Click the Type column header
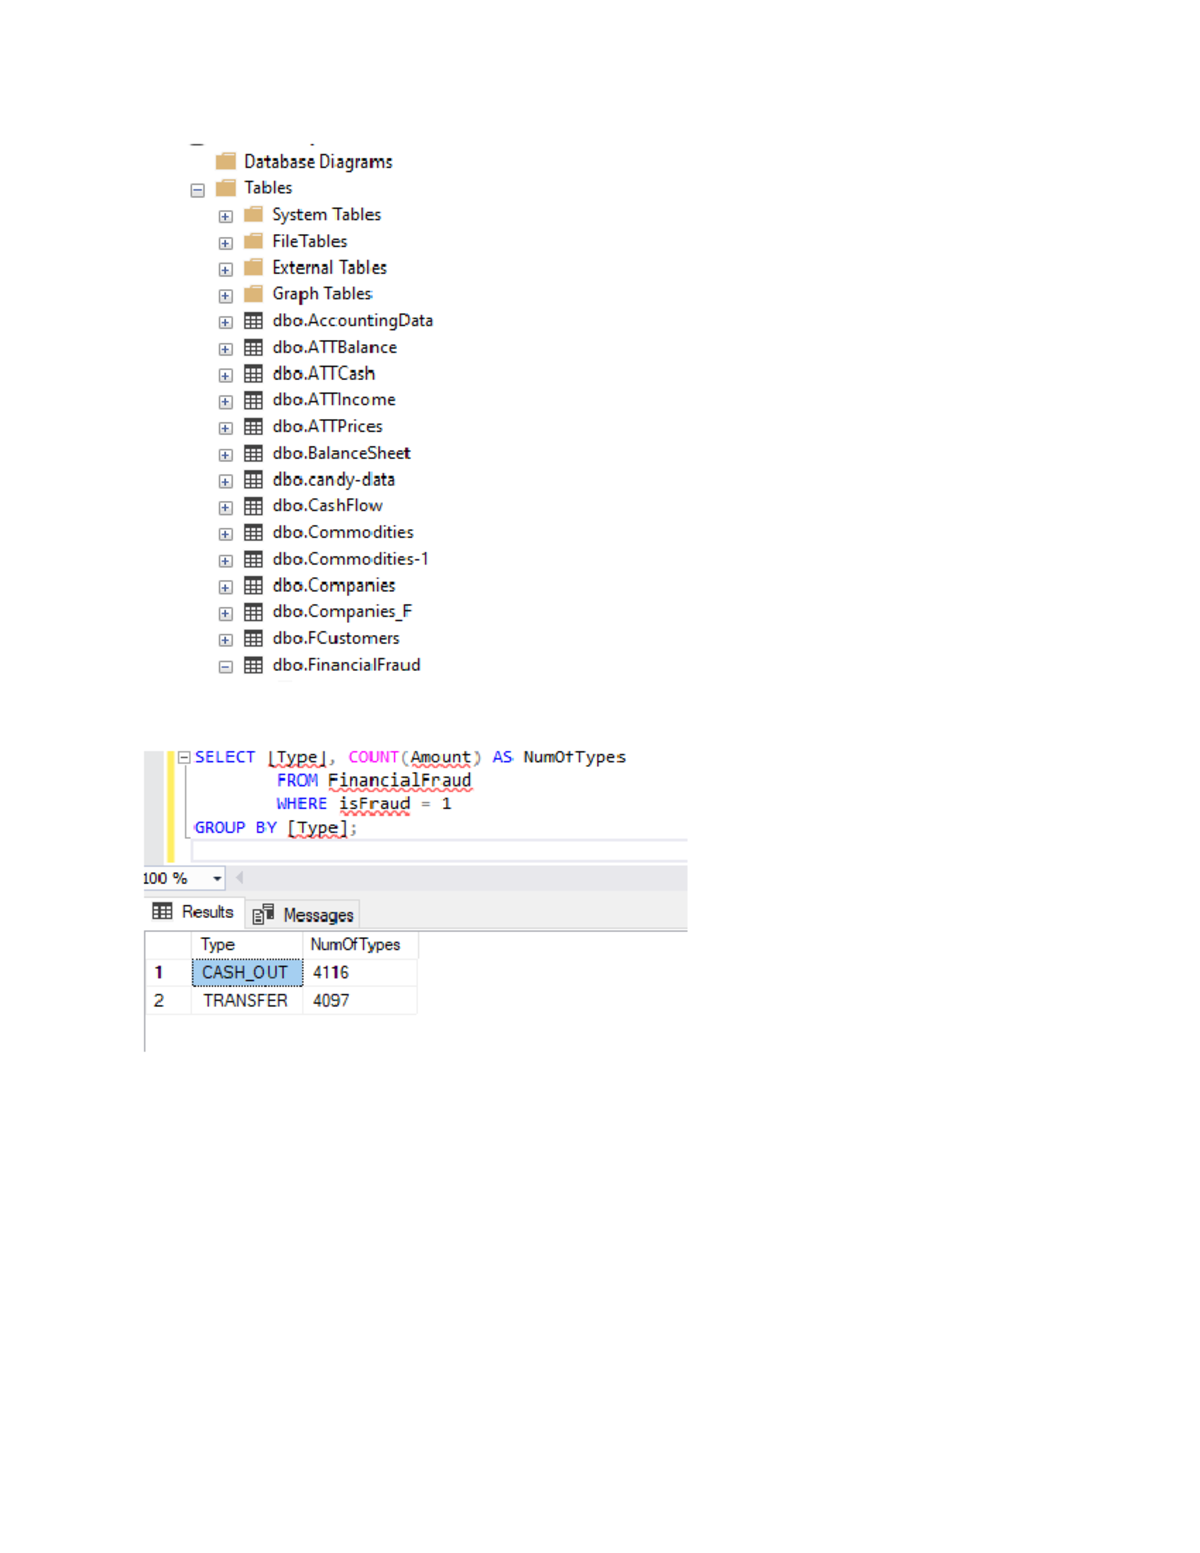The height and width of the screenshot is (1553, 1200). 218,945
